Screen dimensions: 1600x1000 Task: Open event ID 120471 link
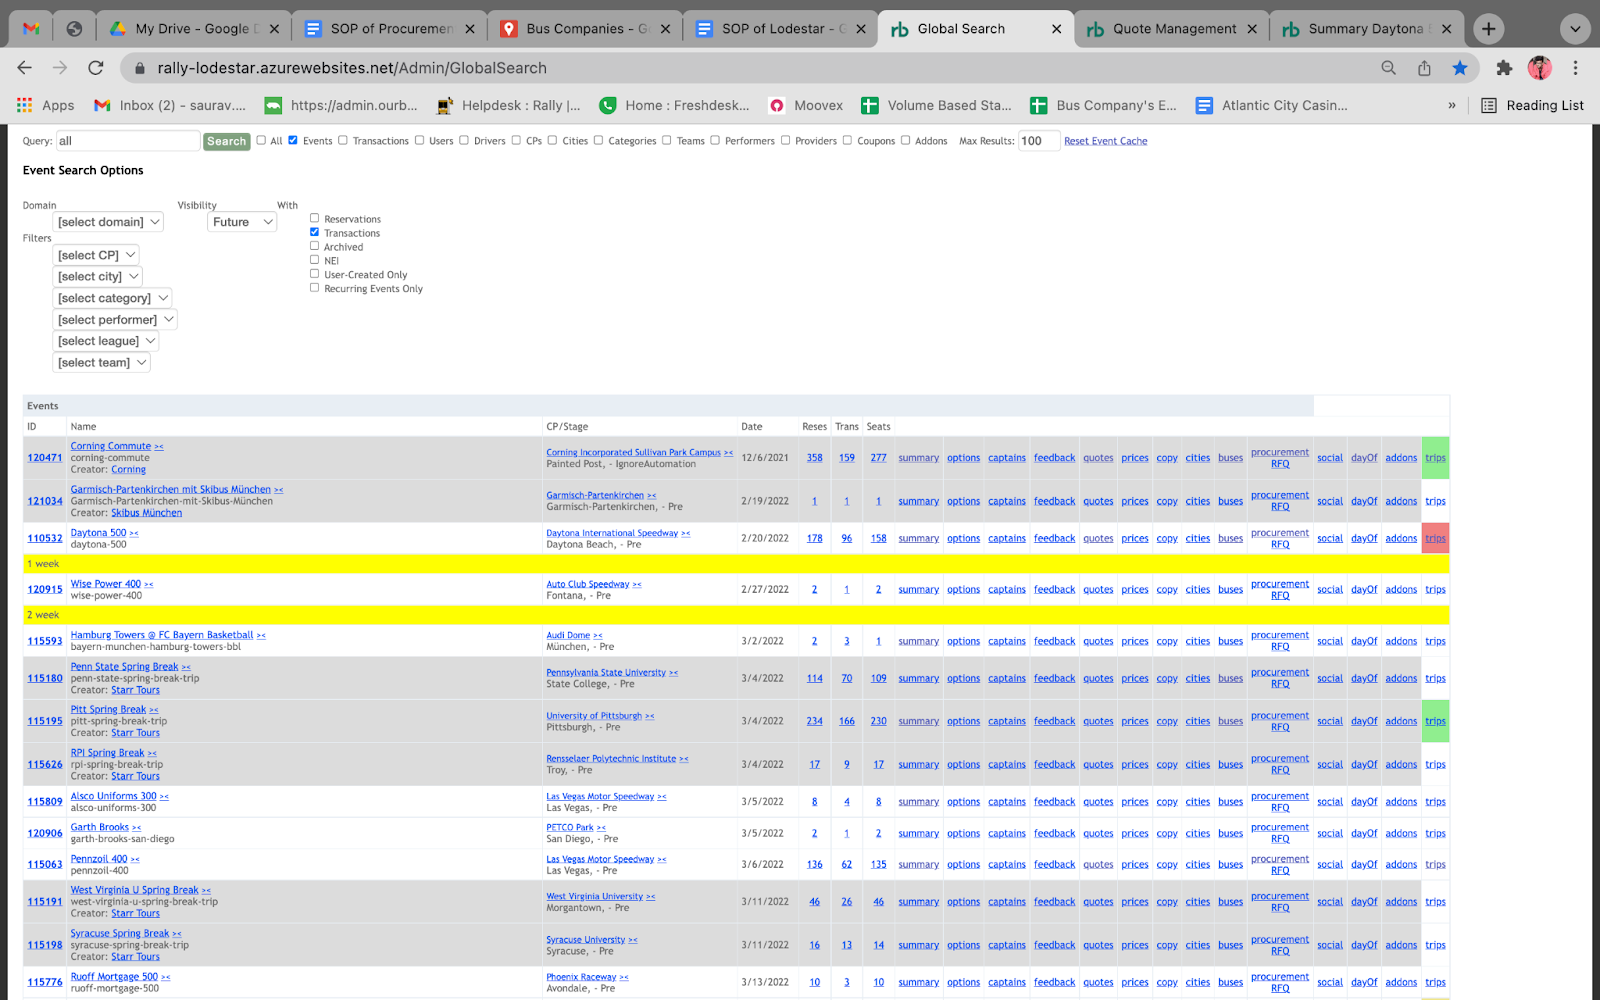(45, 458)
